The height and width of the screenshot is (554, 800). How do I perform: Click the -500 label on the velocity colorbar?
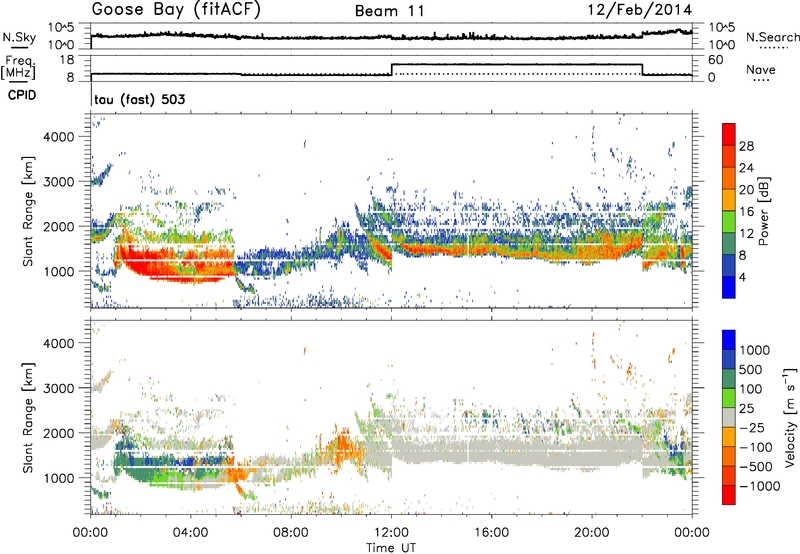click(755, 467)
